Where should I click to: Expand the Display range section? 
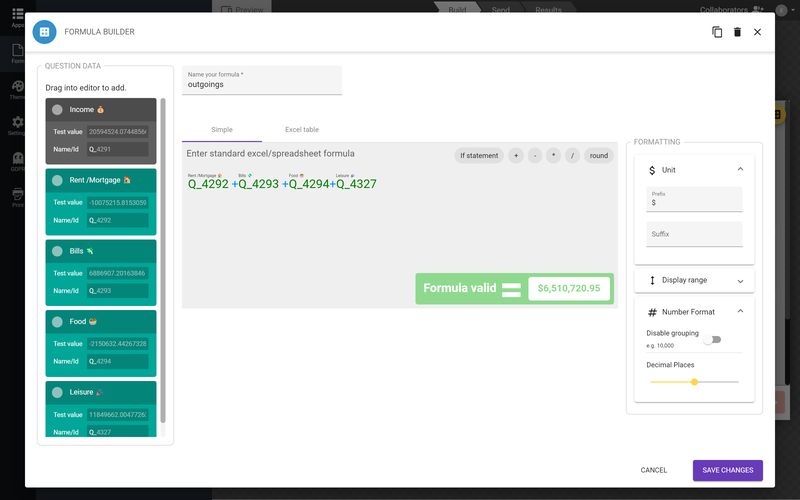[740, 281]
